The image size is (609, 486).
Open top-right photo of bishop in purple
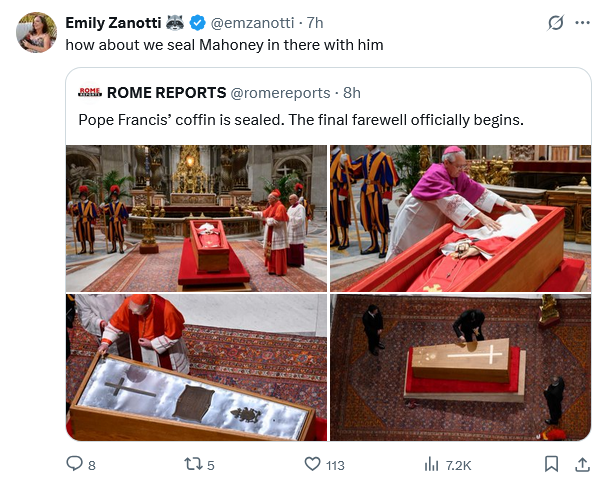pos(459,218)
